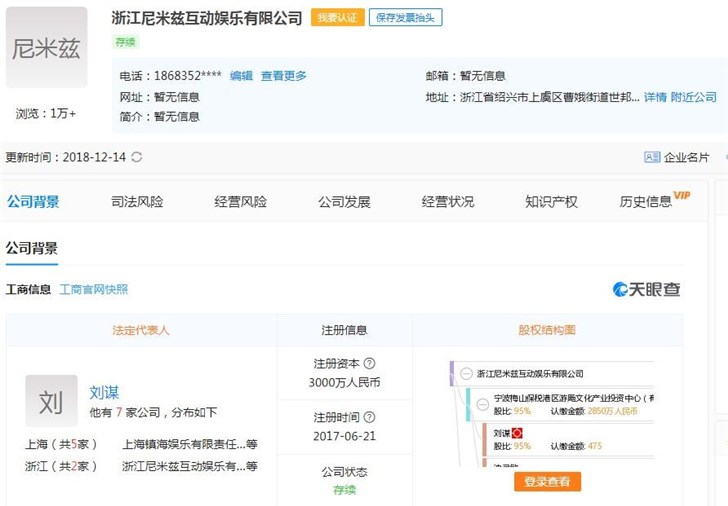This screenshot has height=506, width=728.
Task: Switch to the 知识产权 tab
Action: [x=551, y=202]
